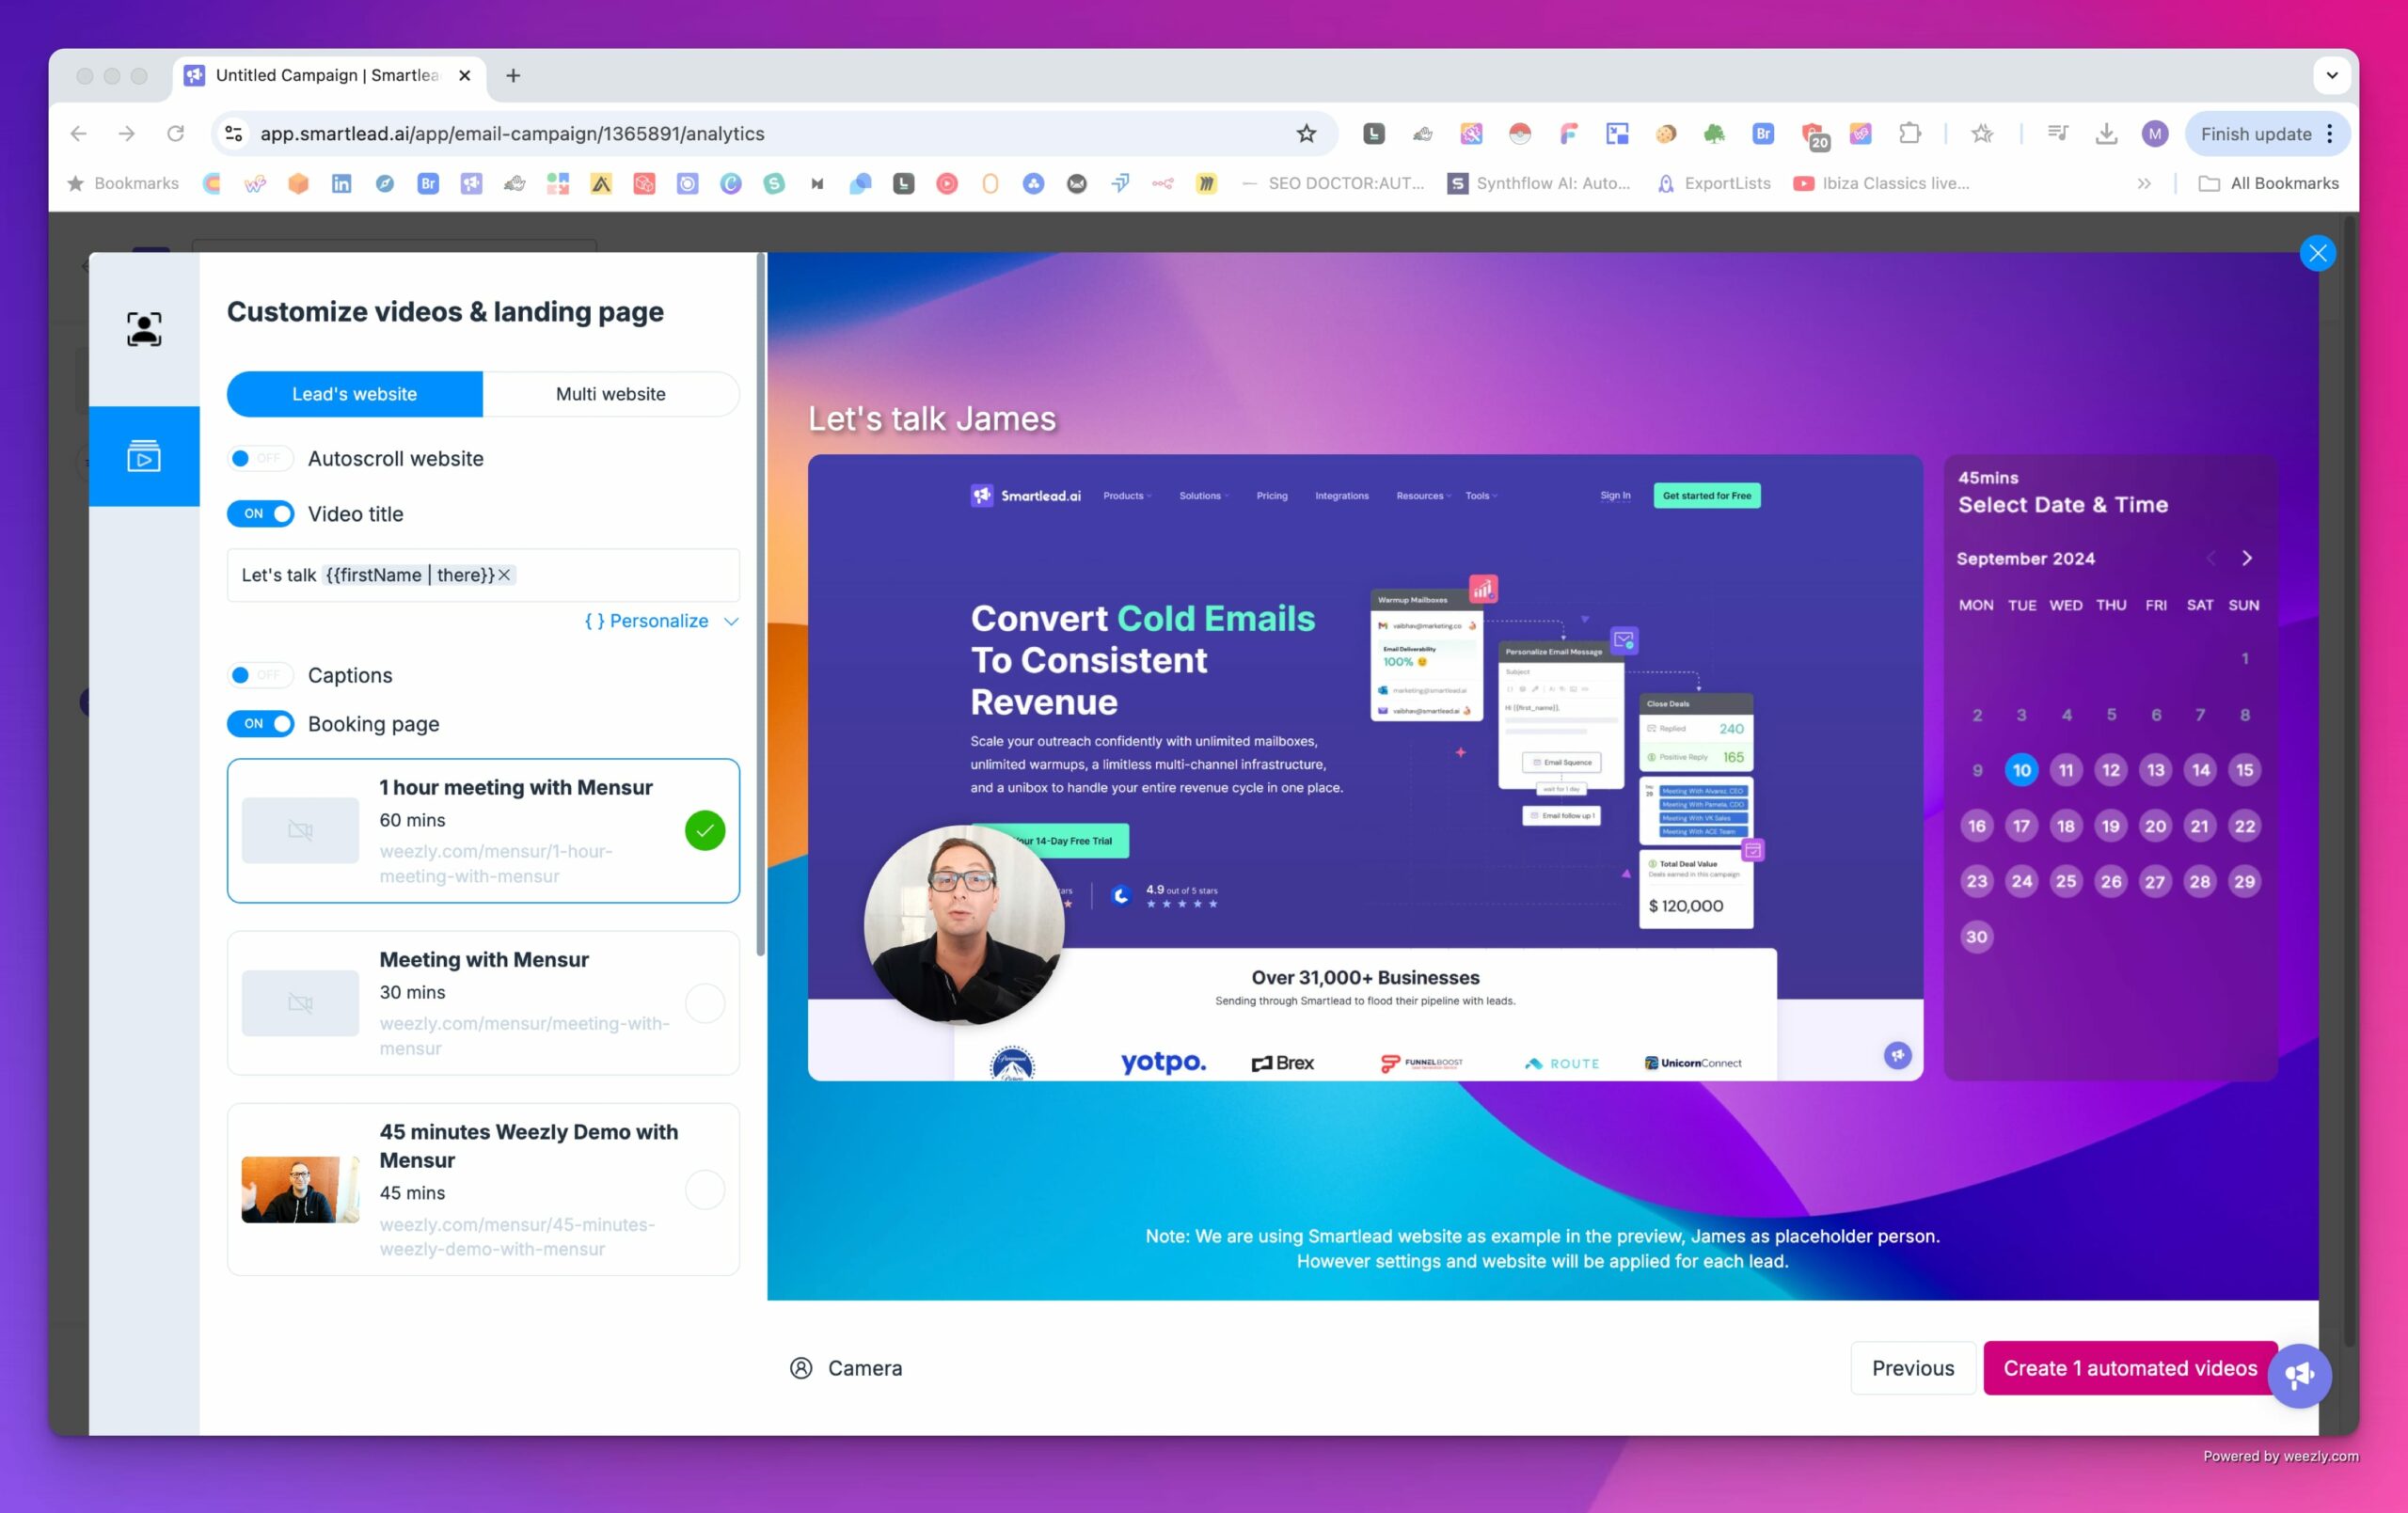Click the Previous button
This screenshot has width=2408, height=1513.
coord(1913,1366)
